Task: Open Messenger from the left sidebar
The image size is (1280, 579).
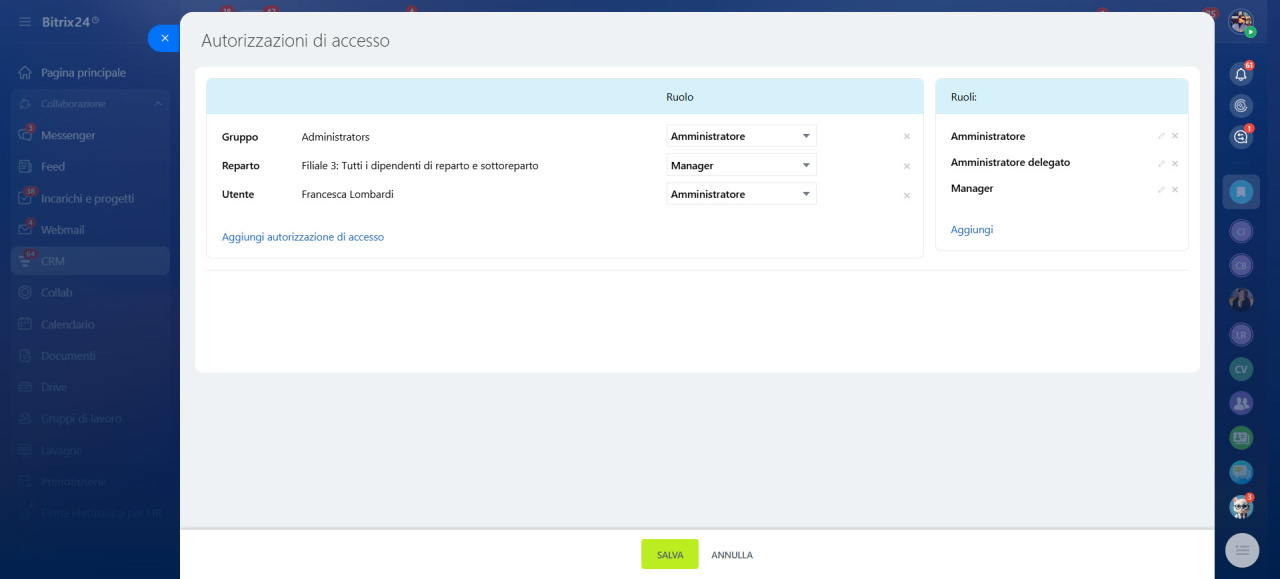Action: coord(68,135)
